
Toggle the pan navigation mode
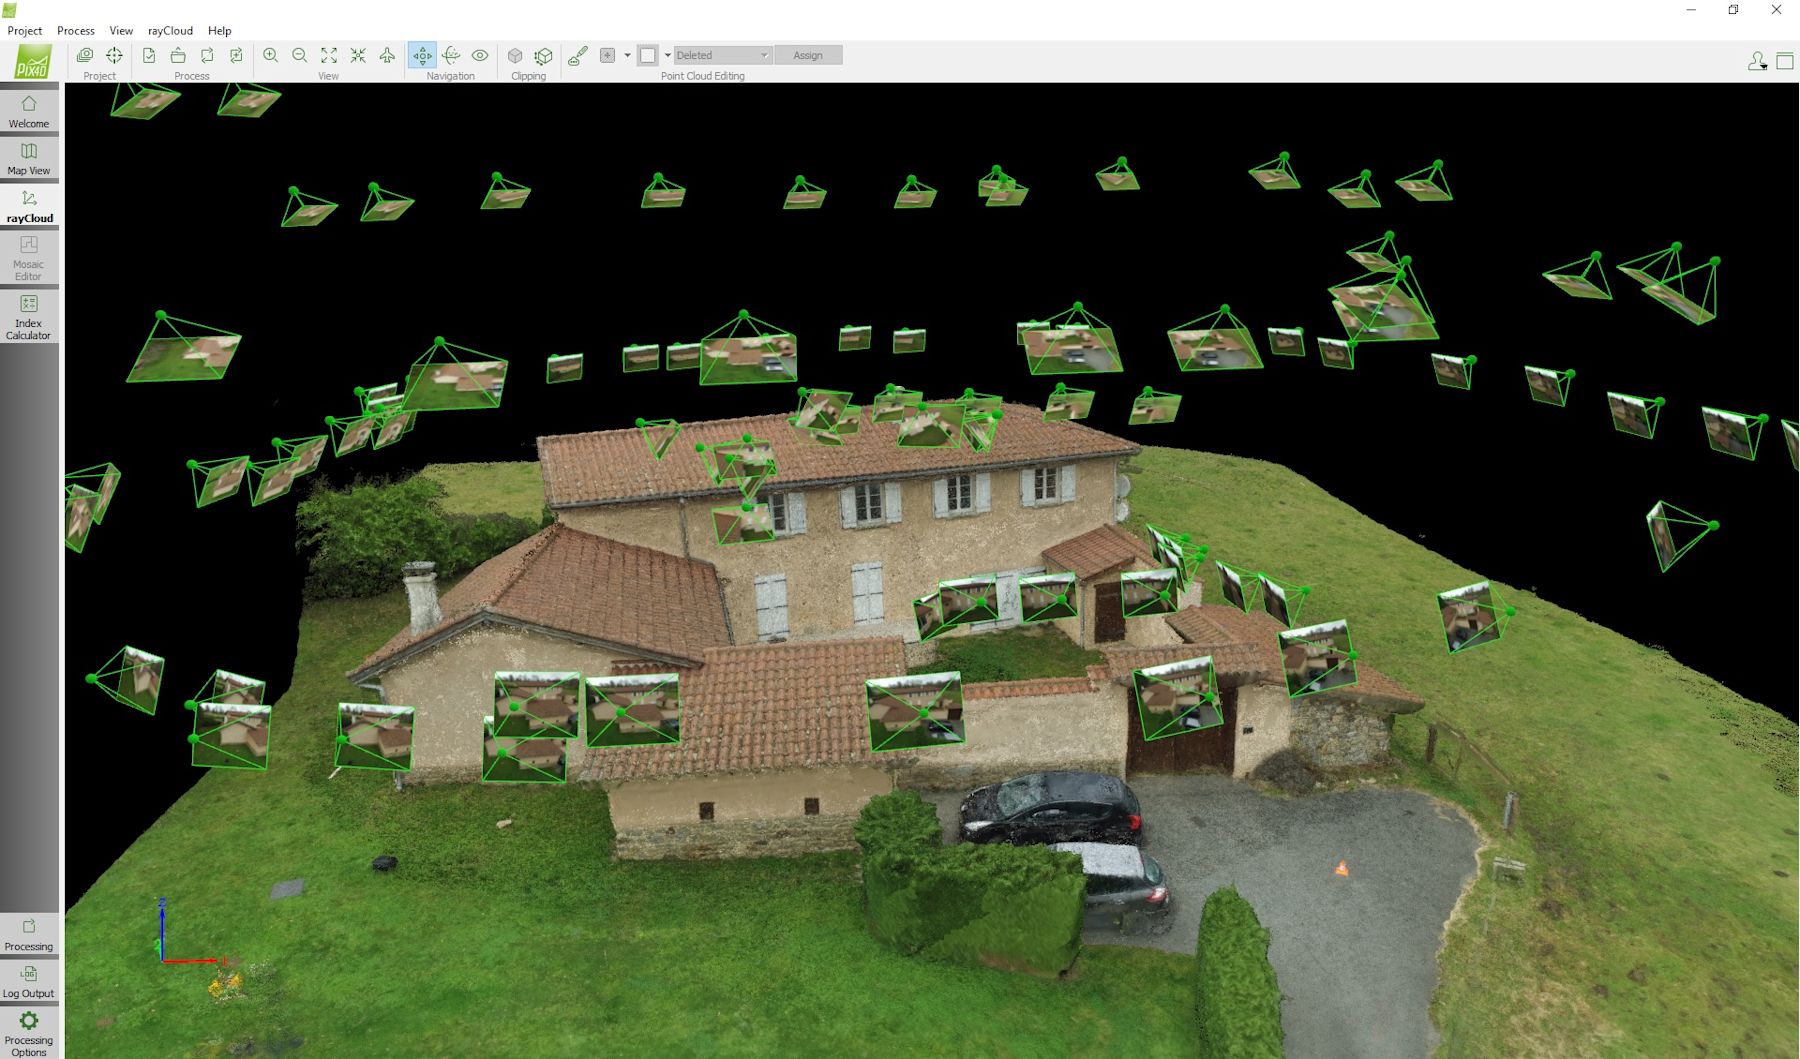click(422, 55)
